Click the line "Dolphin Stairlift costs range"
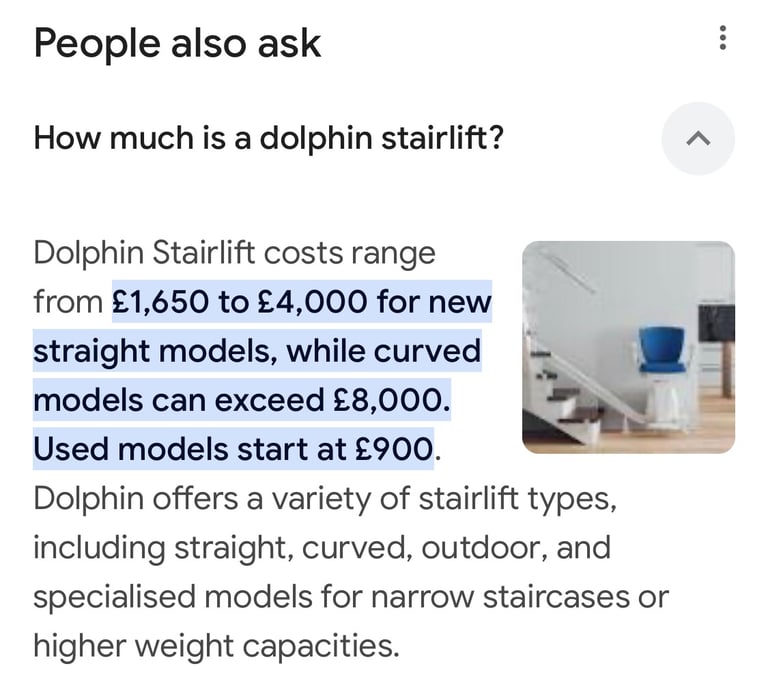This screenshot has width=768, height=692. (235, 253)
